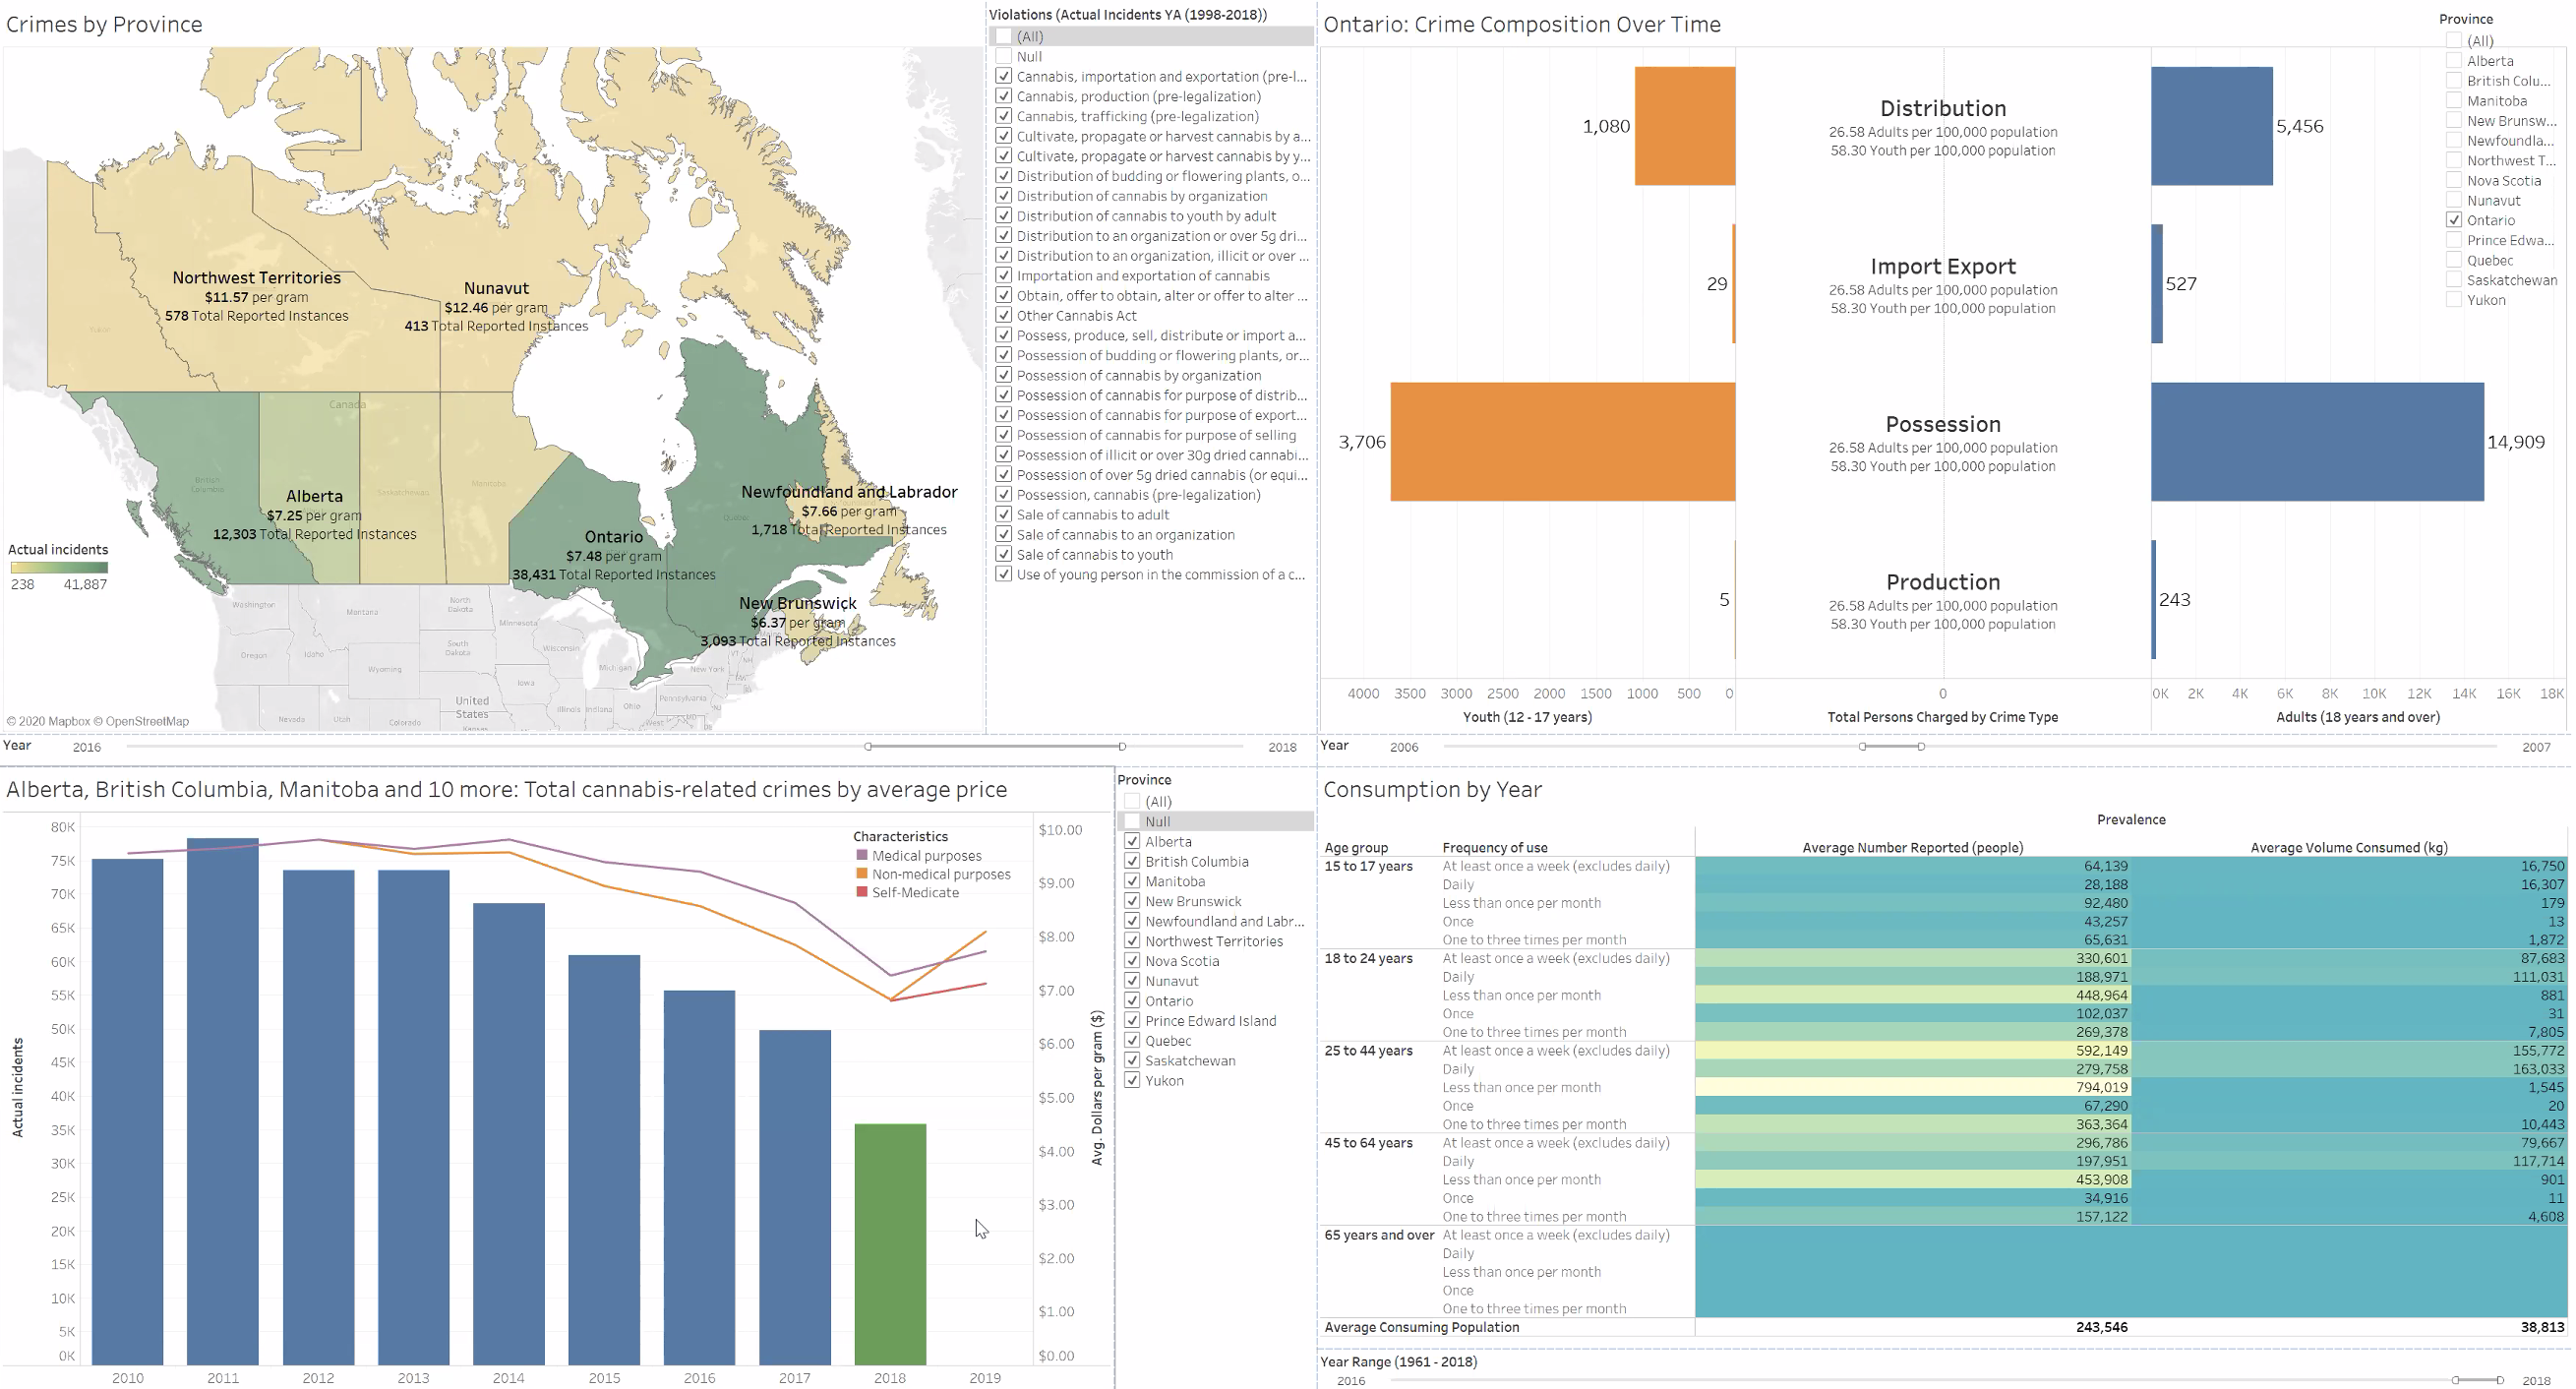Click the Nunavut label on the map

pos(496,288)
